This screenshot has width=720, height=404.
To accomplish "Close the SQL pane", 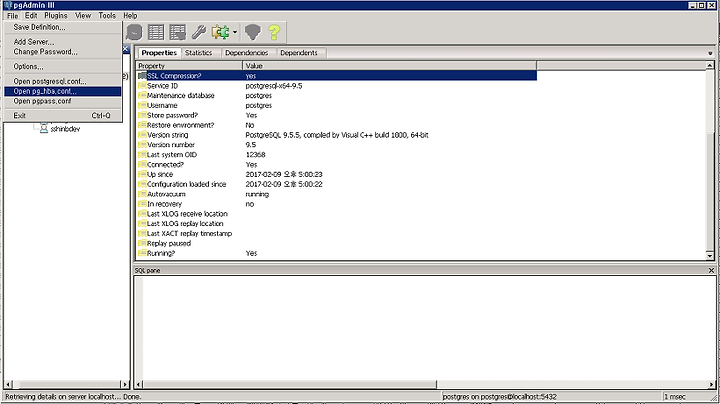I will [711, 270].
